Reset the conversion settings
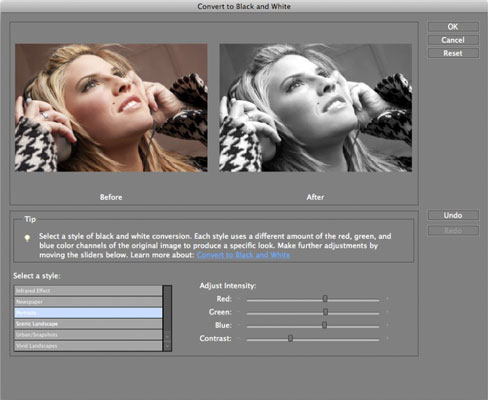 [x=453, y=53]
